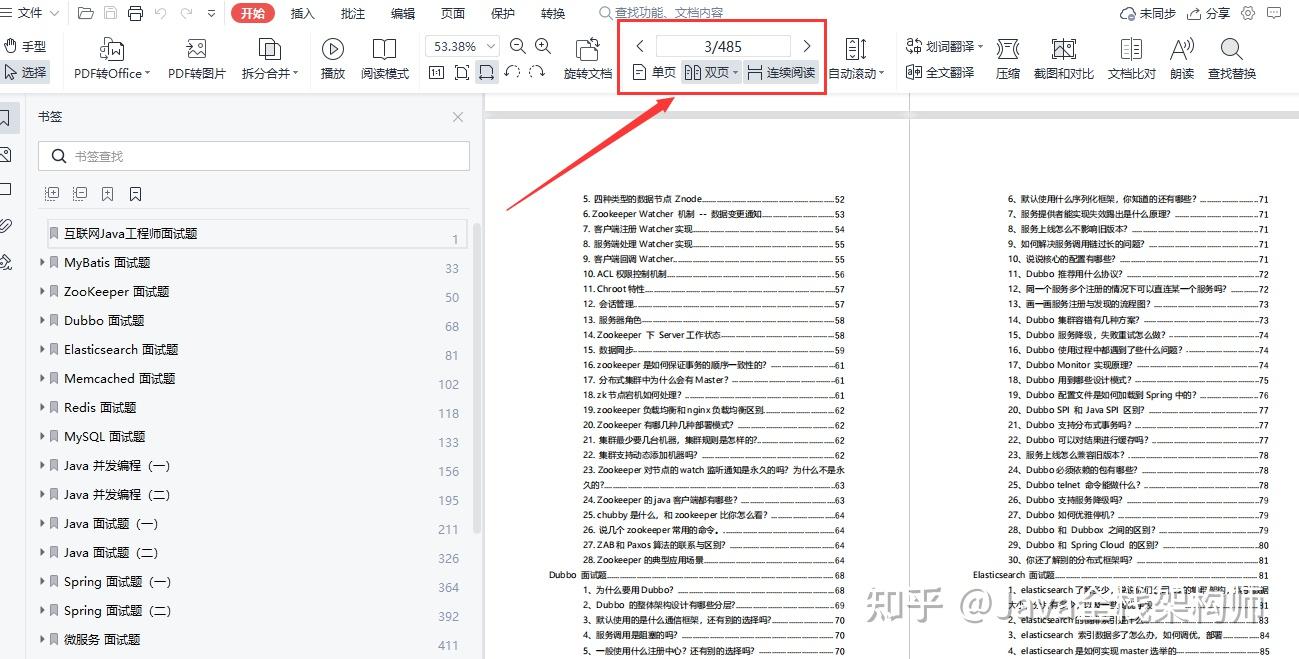Rotate view counterclockwise
This screenshot has height=659, width=1299.
coord(512,72)
